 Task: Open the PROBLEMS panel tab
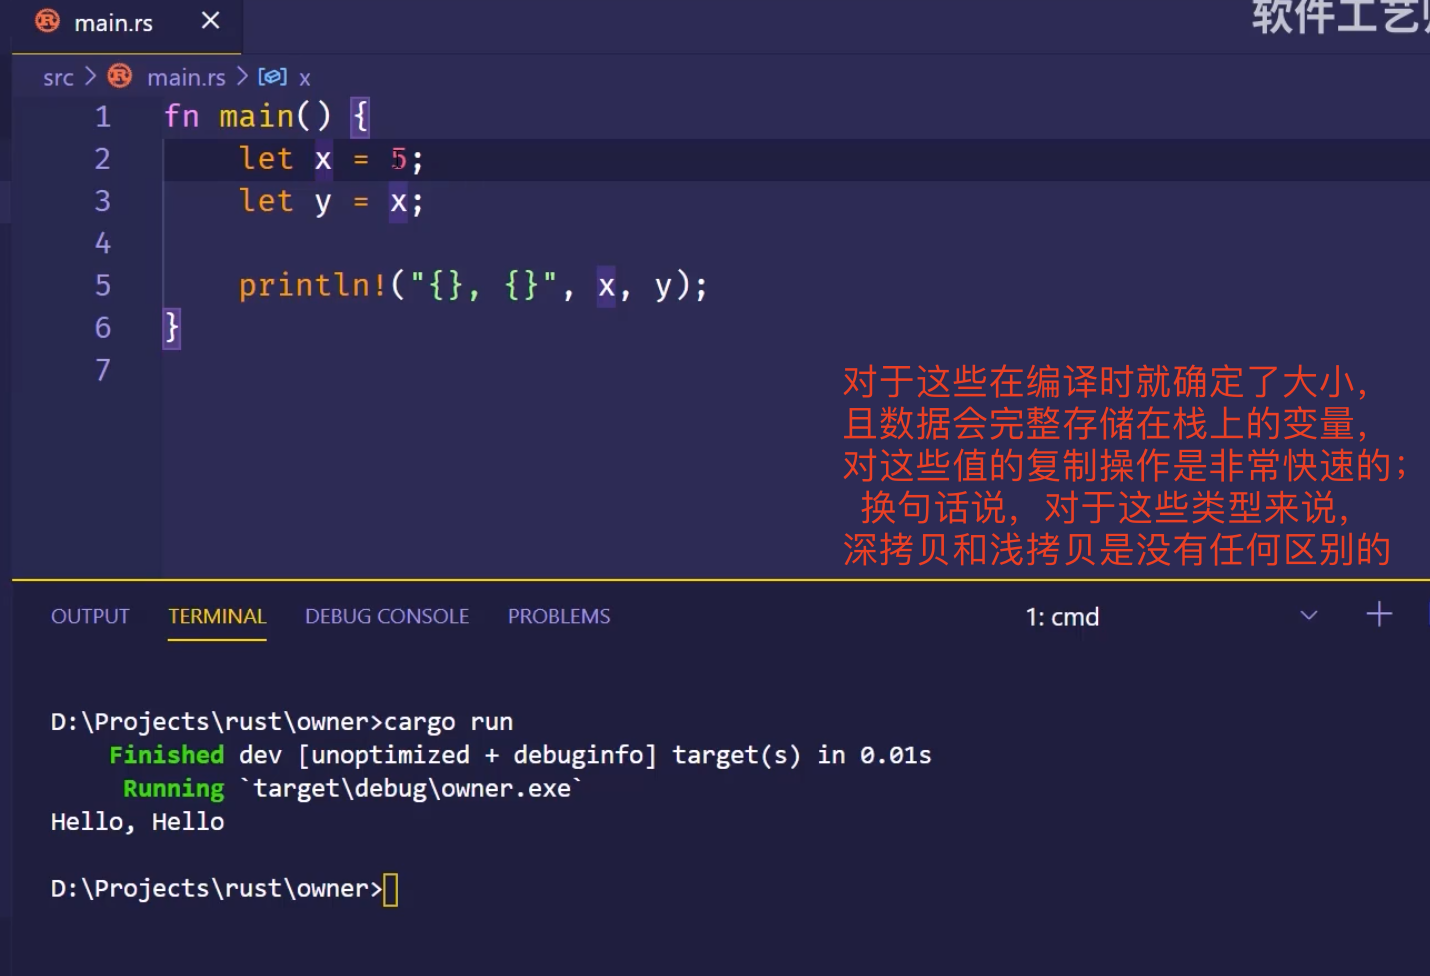558,616
